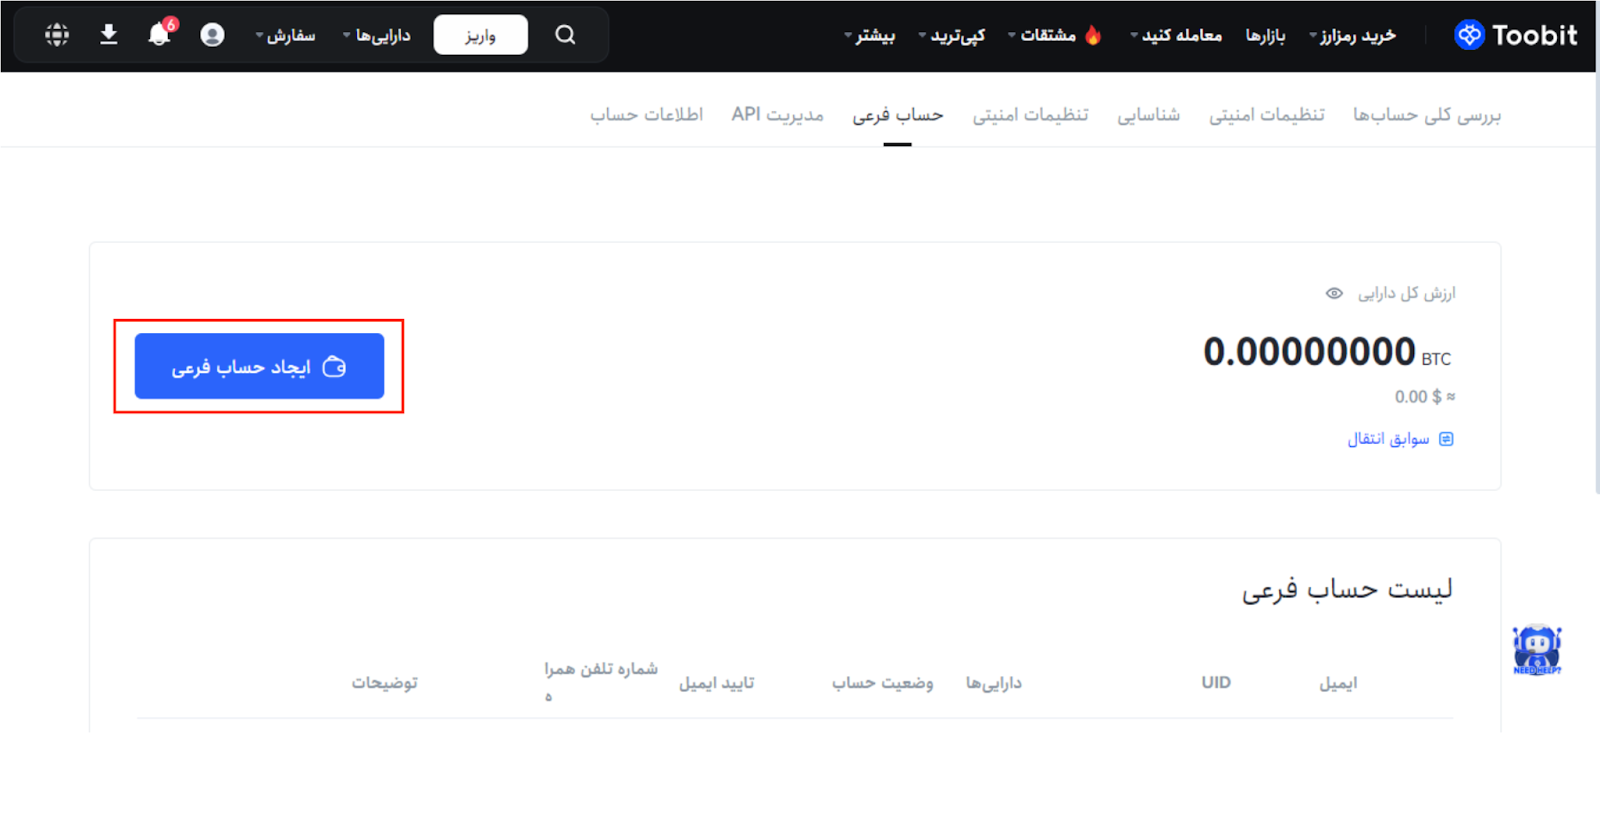Click ایجاد حساب فرعی button

click(259, 366)
